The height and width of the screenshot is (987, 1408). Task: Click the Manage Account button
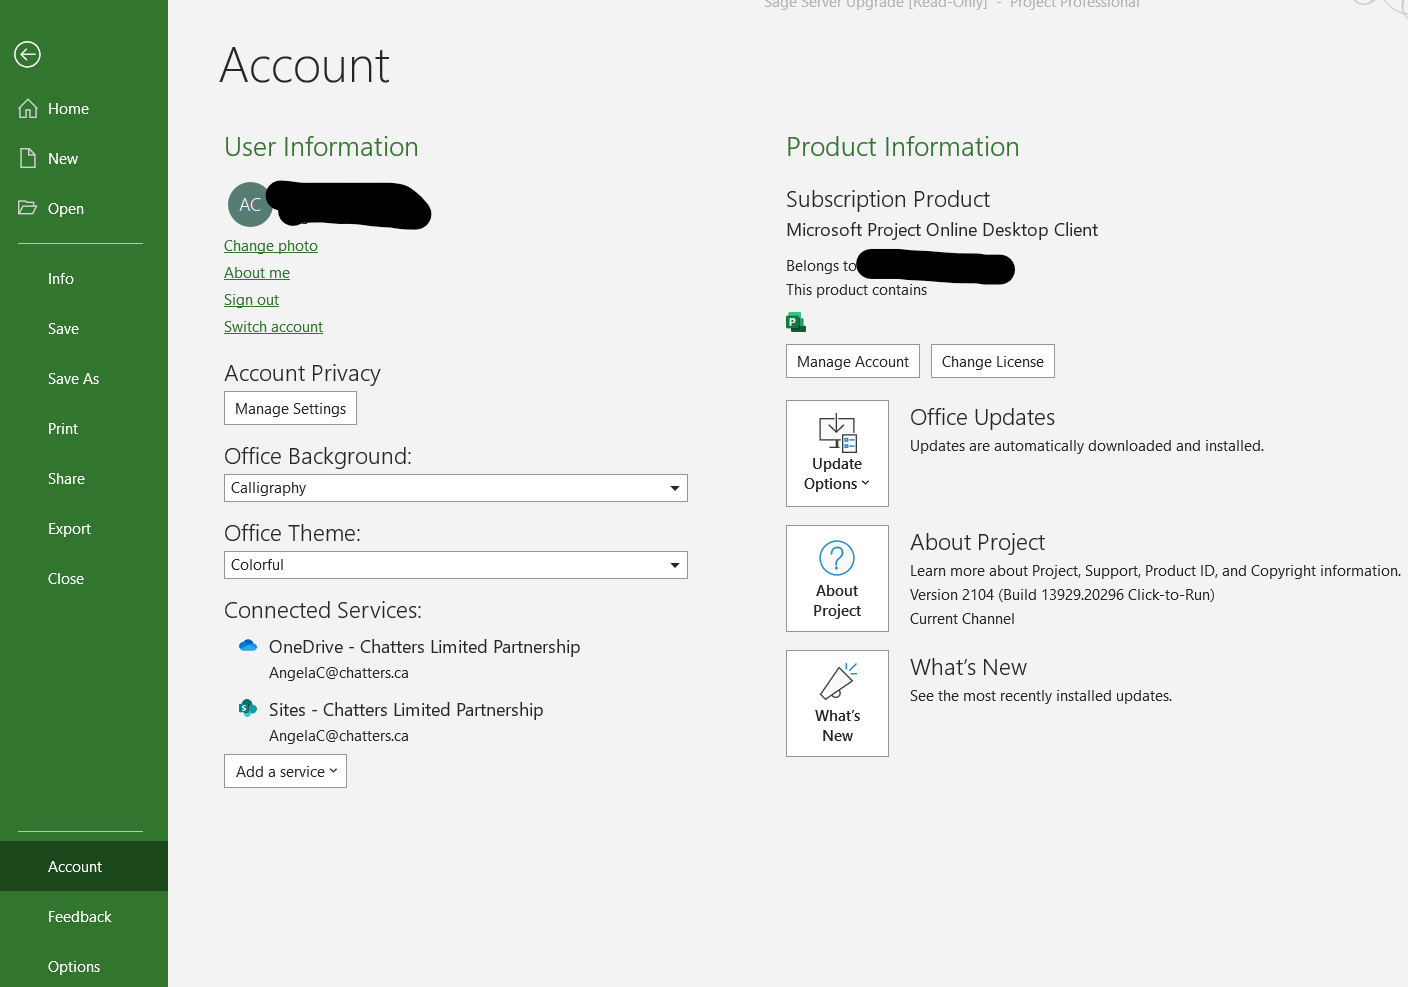pyautogui.click(x=853, y=361)
